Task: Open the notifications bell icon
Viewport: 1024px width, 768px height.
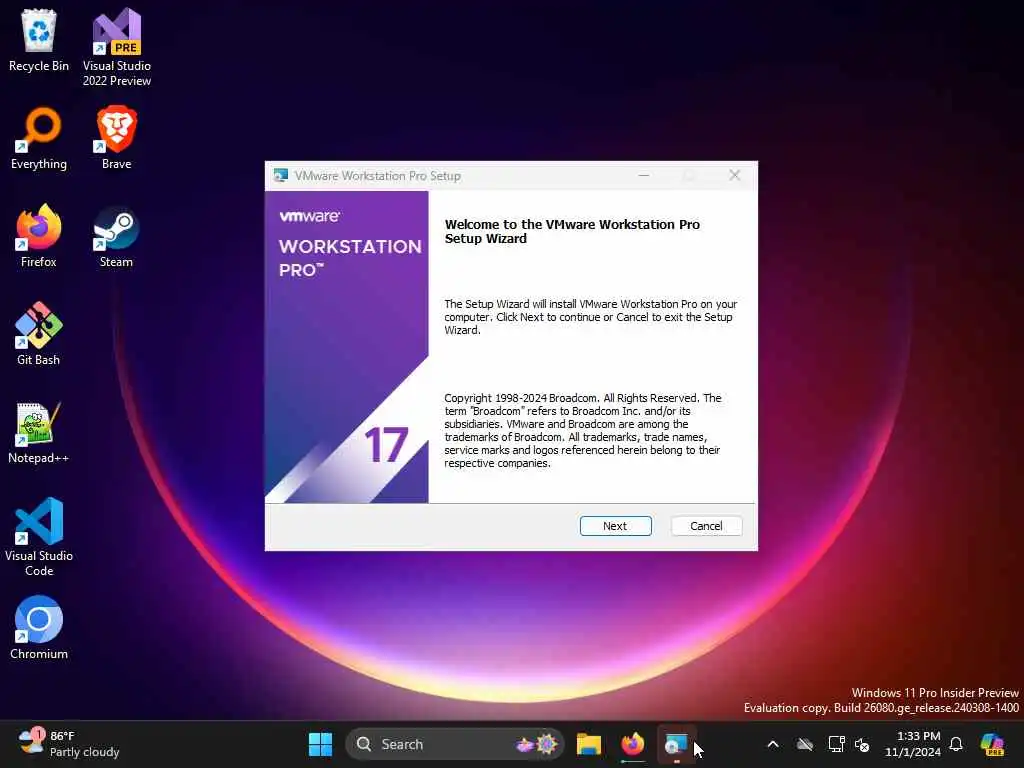Action: point(956,744)
